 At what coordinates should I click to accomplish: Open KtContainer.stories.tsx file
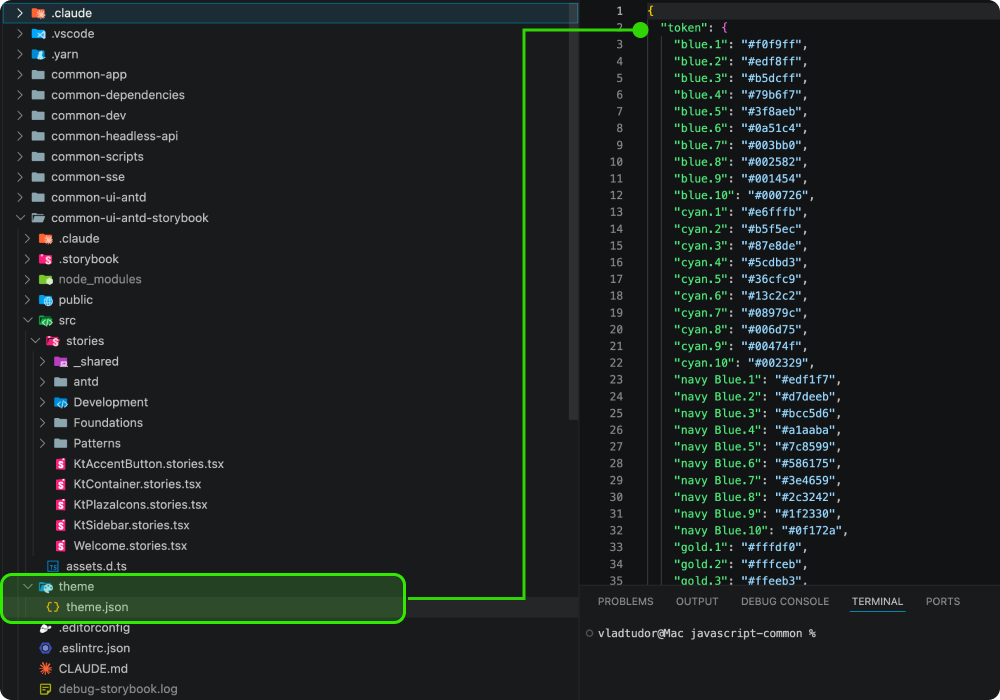(137, 485)
